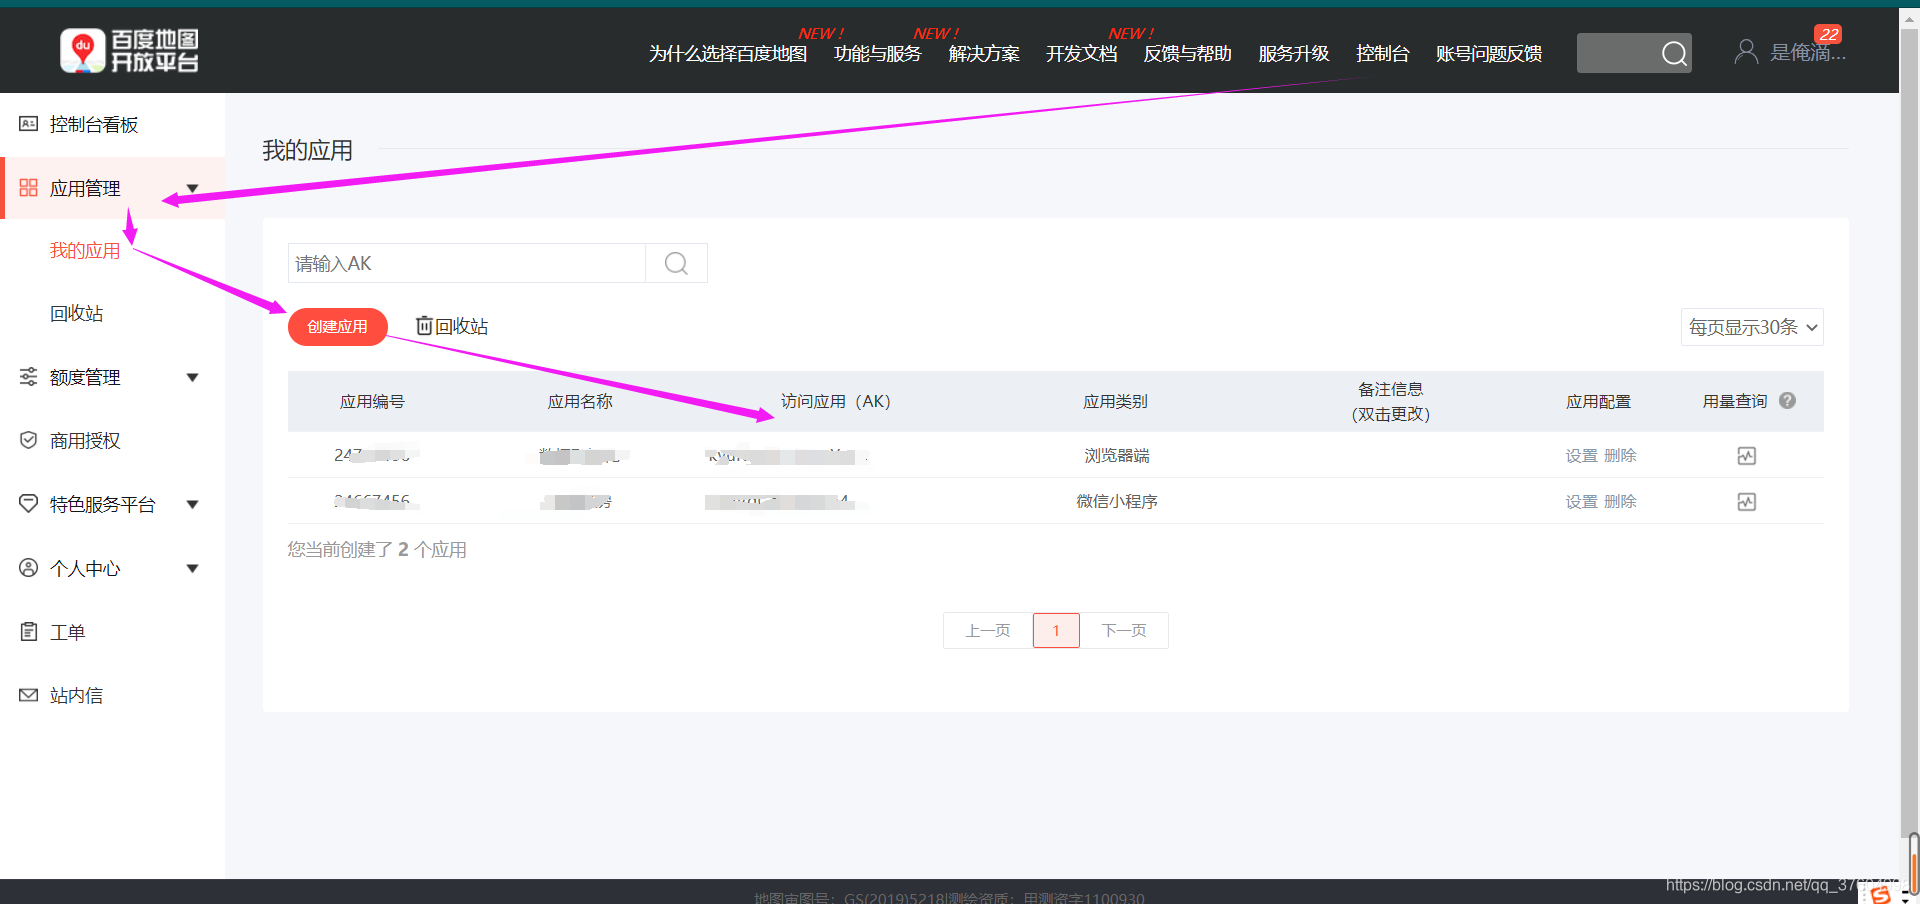The width and height of the screenshot is (1920, 904).
Task: Select page 1 in pagination
Action: pyautogui.click(x=1056, y=630)
